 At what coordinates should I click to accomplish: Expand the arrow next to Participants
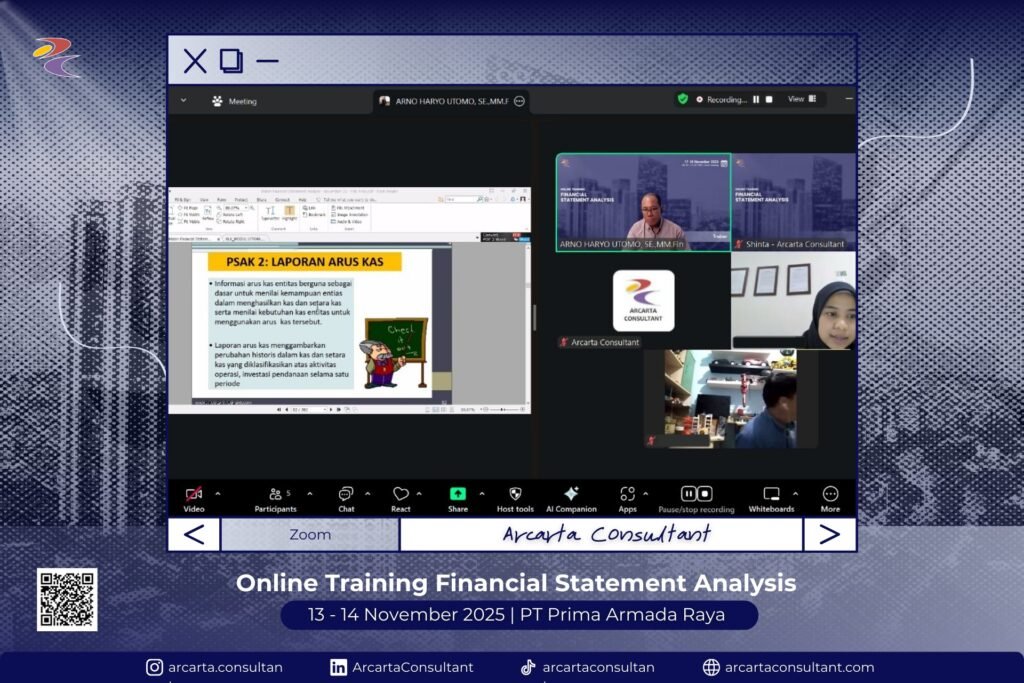tap(309, 494)
